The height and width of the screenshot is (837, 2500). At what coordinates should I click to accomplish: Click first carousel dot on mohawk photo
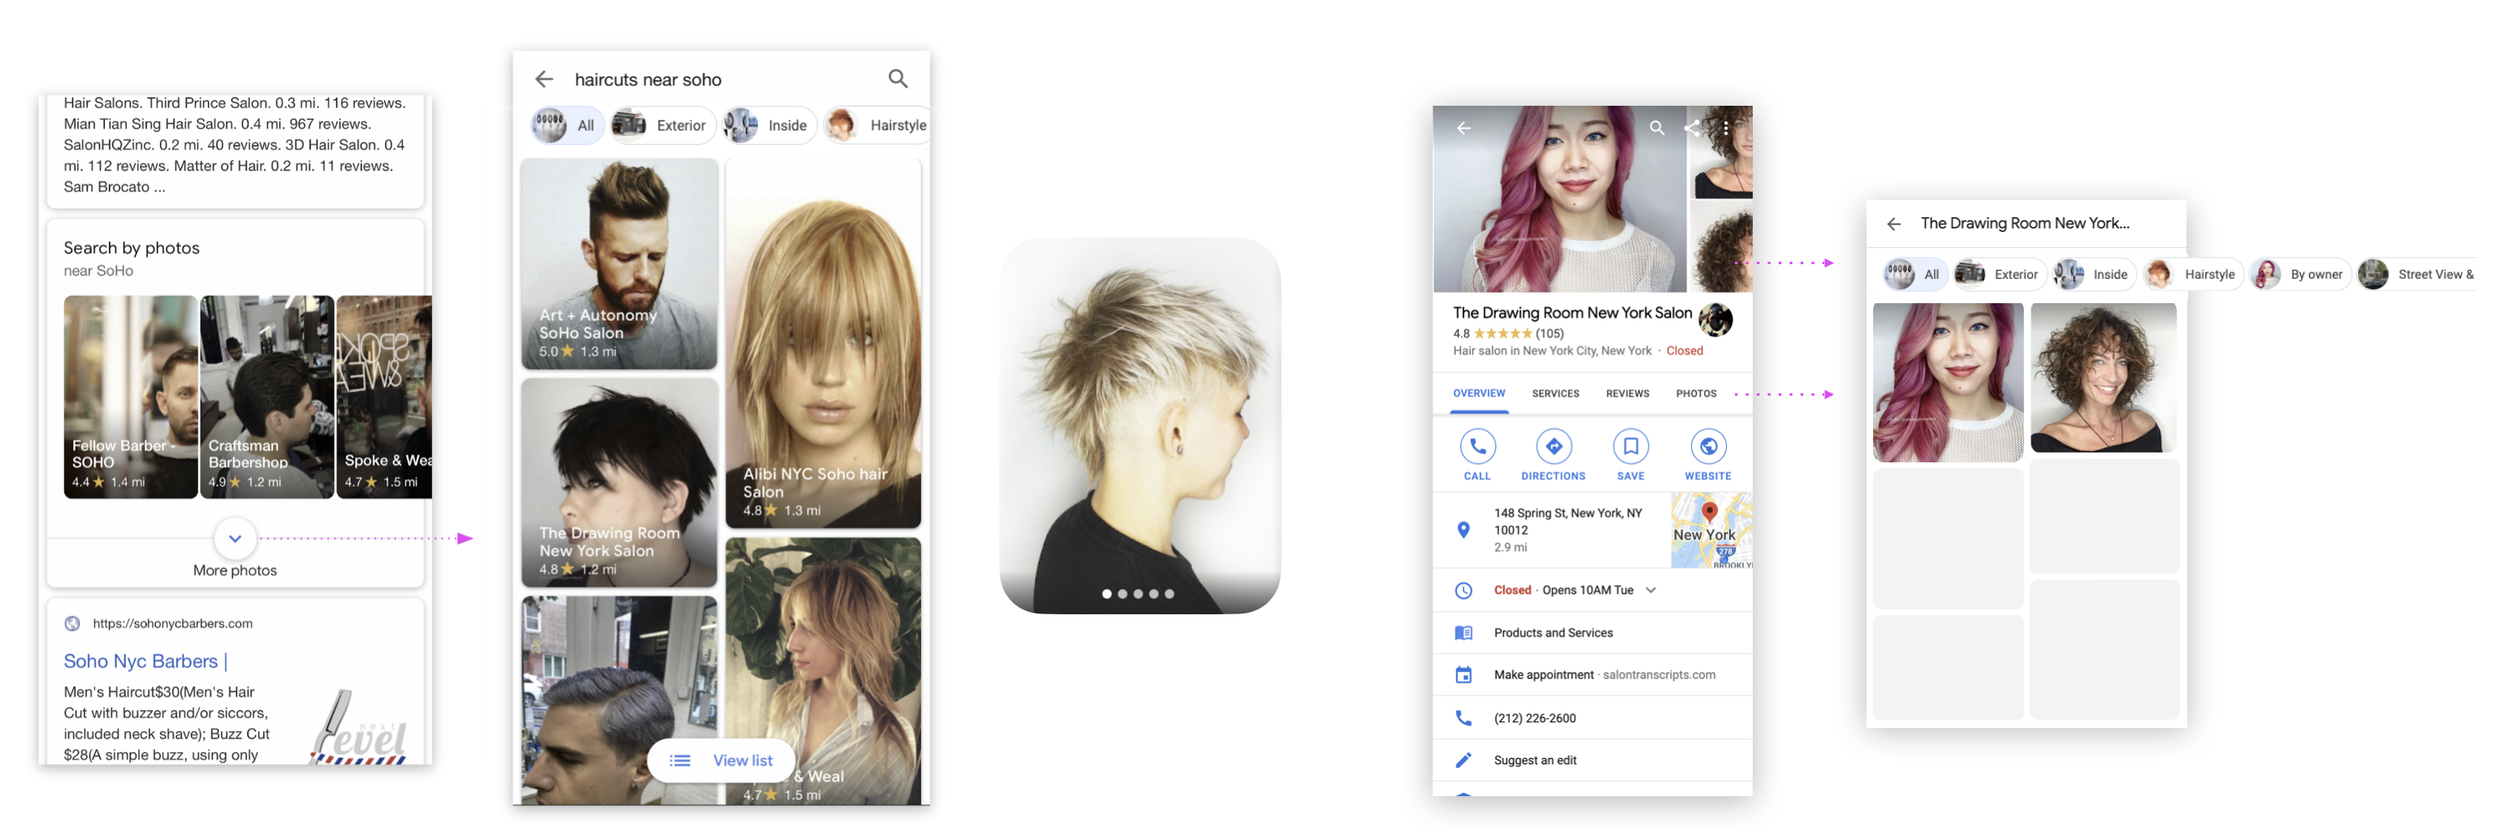pos(1106,594)
